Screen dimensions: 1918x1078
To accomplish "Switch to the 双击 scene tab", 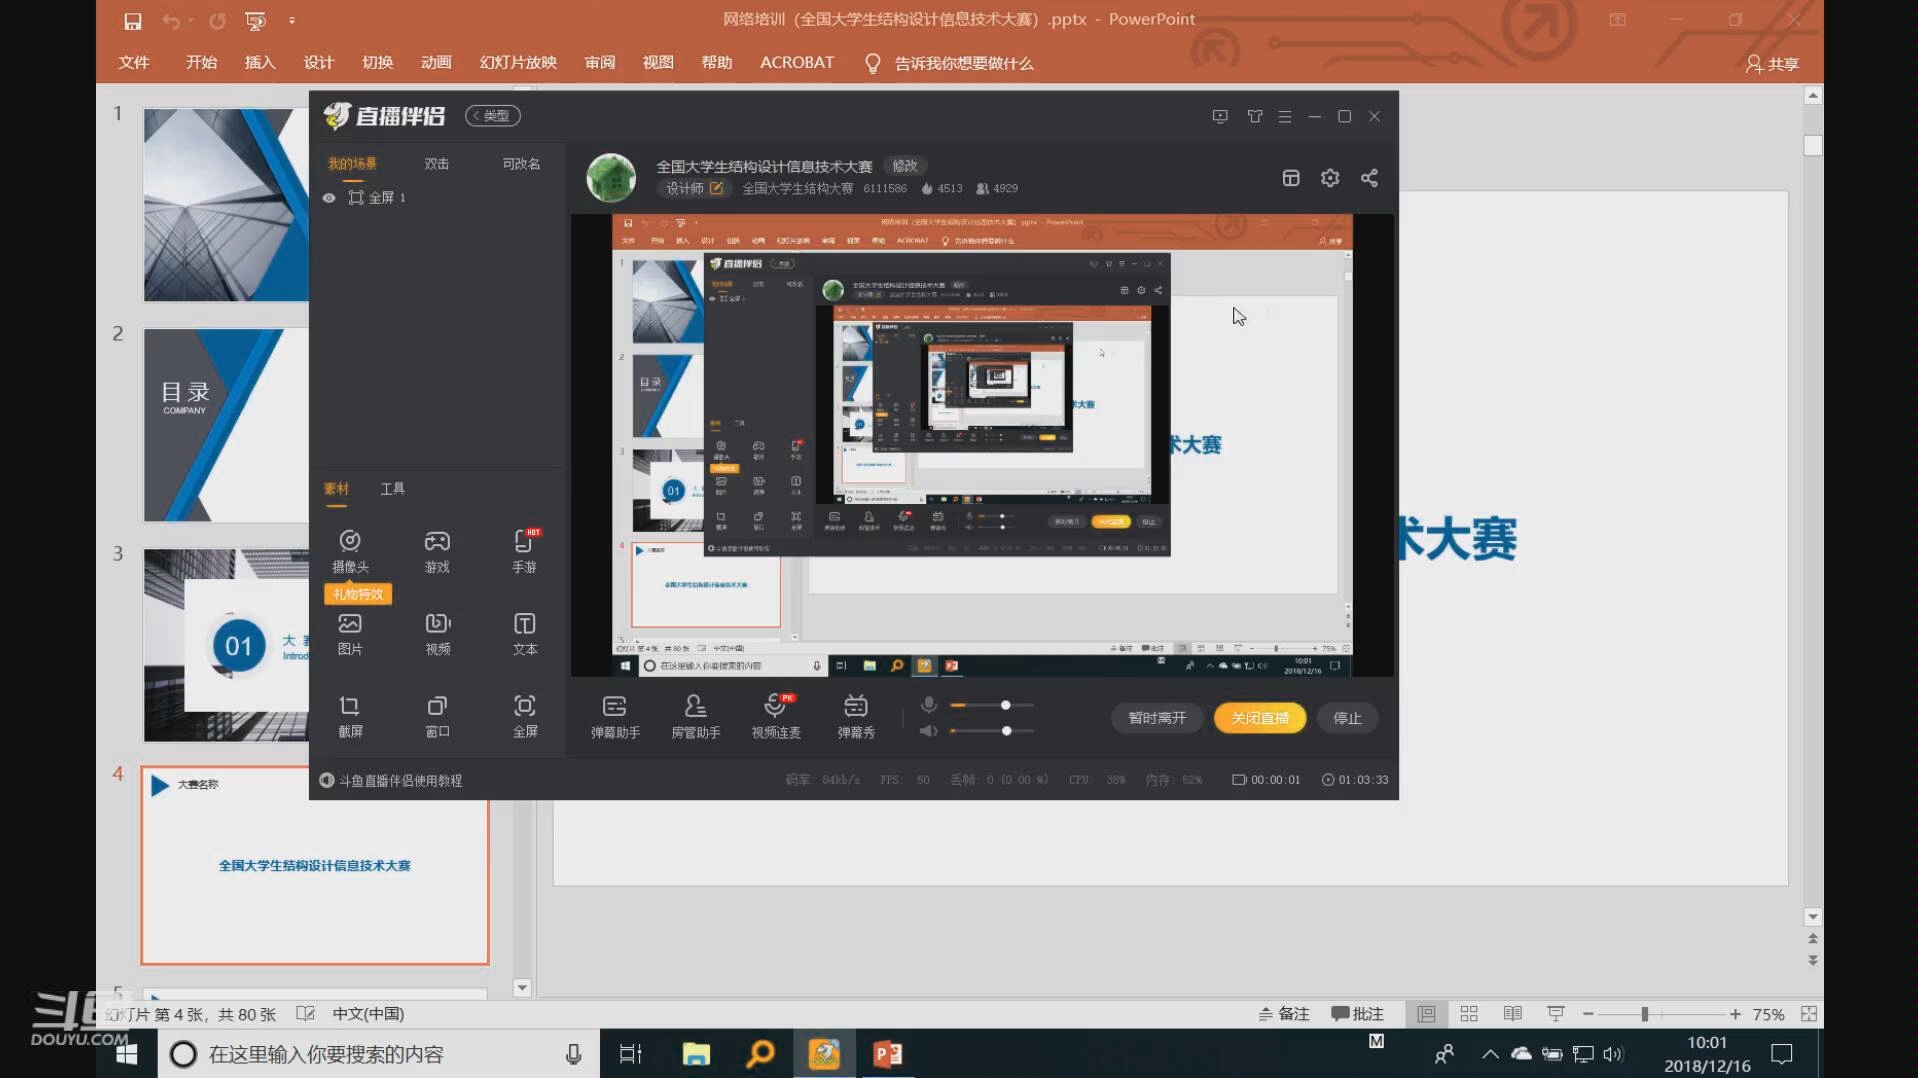I will click(x=437, y=164).
